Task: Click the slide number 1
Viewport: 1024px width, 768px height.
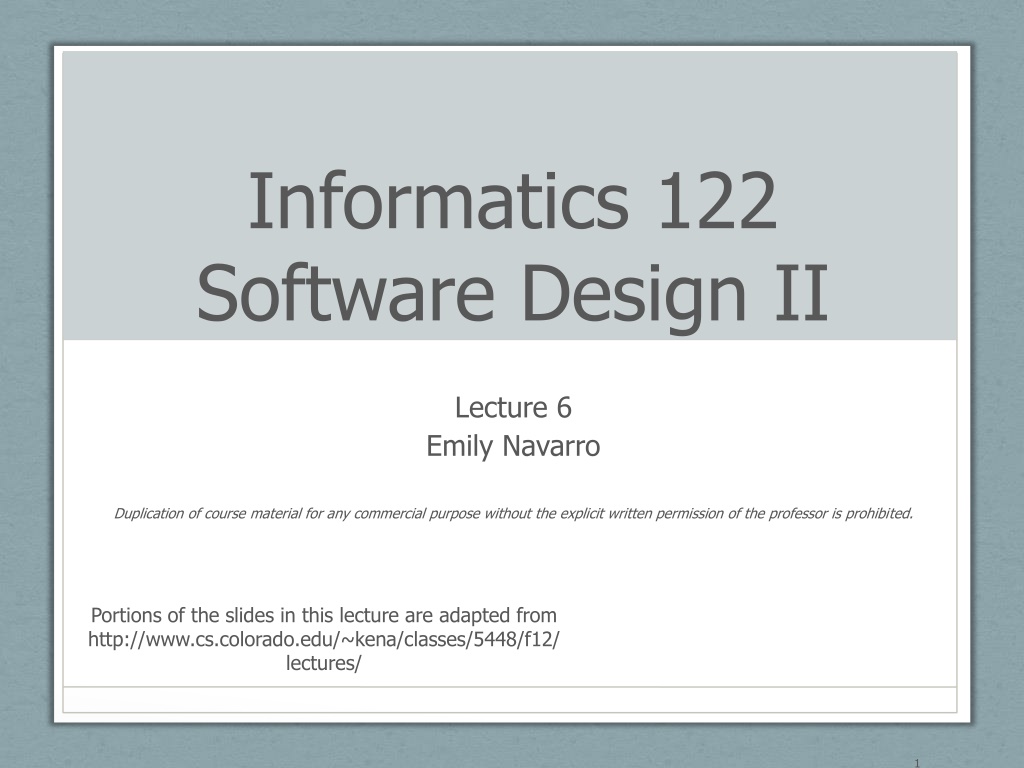Action: [917, 763]
